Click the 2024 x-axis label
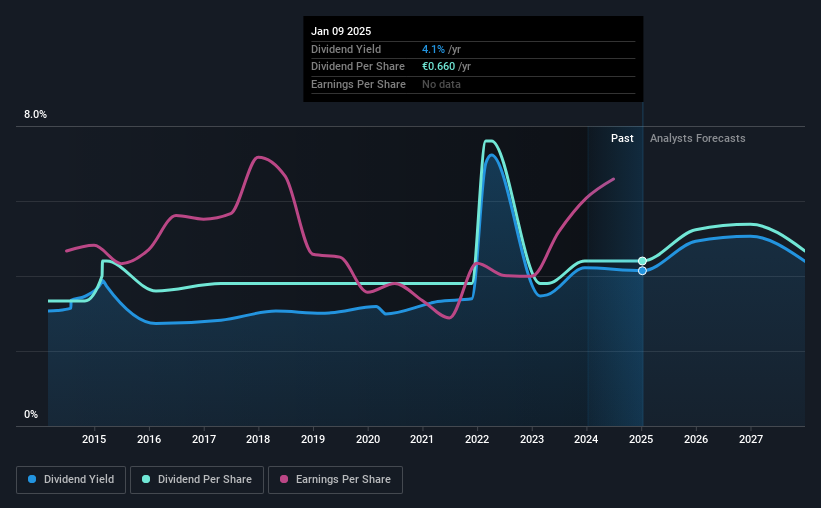 (586, 439)
